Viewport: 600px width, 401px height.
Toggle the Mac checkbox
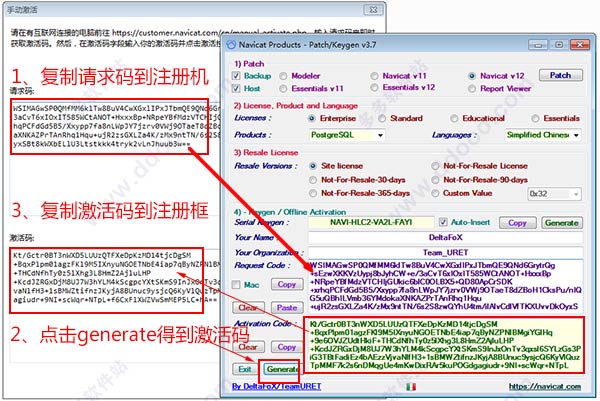click(x=236, y=285)
